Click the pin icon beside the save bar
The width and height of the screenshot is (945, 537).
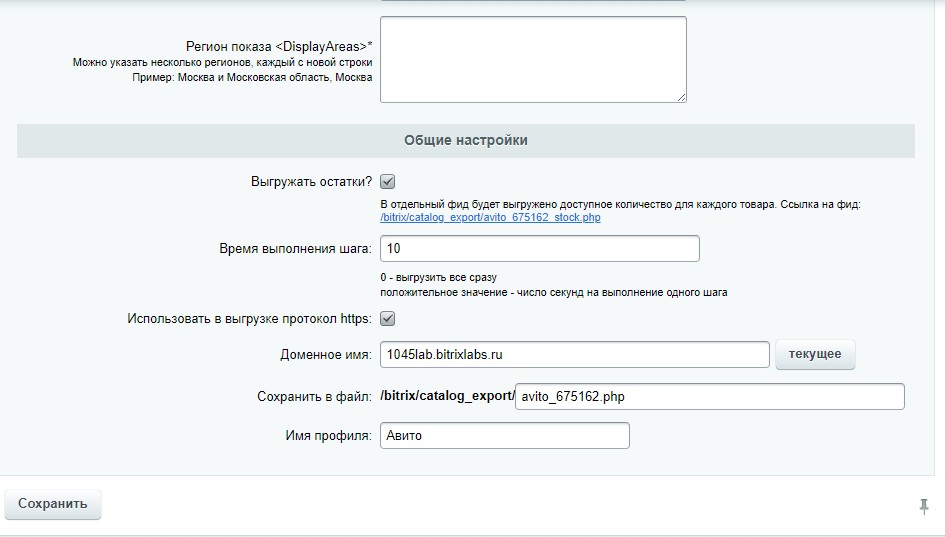(x=924, y=507)
